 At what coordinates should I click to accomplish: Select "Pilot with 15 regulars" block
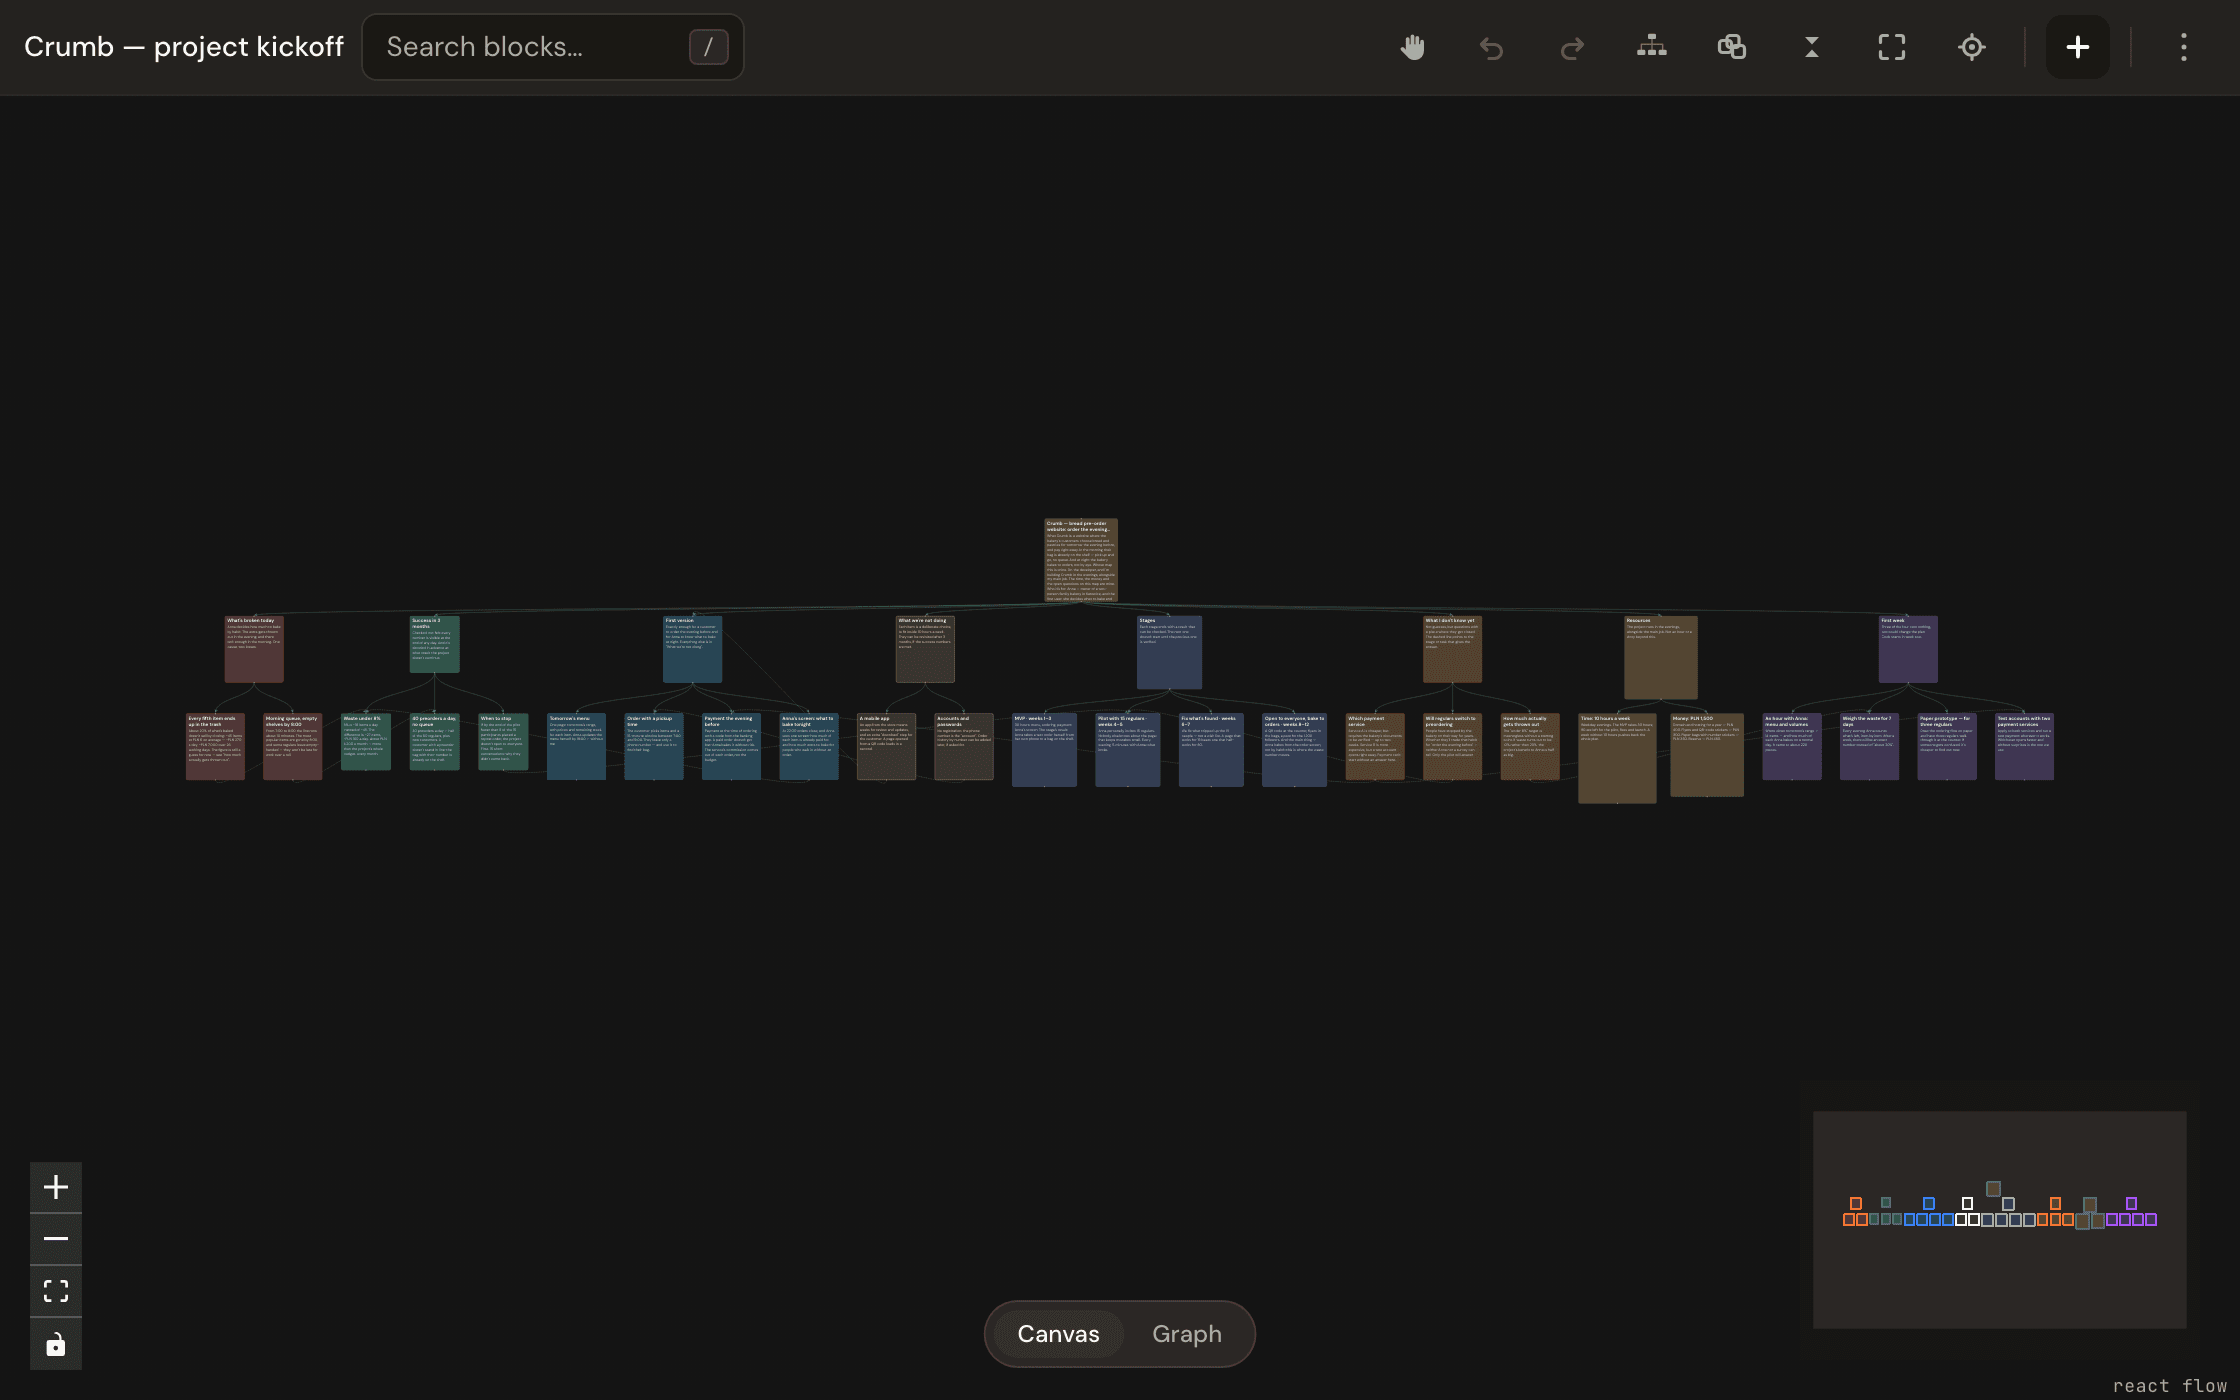pyautogui.click(x=1128, y=749)
